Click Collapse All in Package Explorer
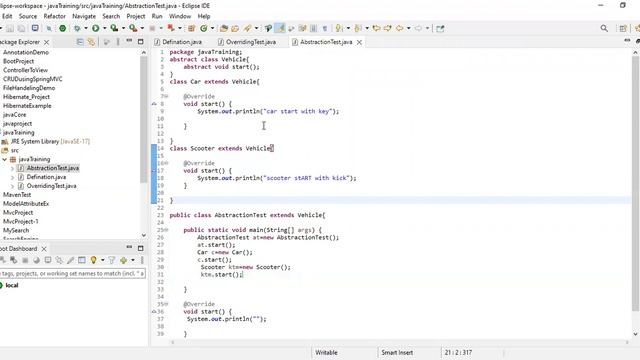The image size is (640, 360). click(80, 42)
